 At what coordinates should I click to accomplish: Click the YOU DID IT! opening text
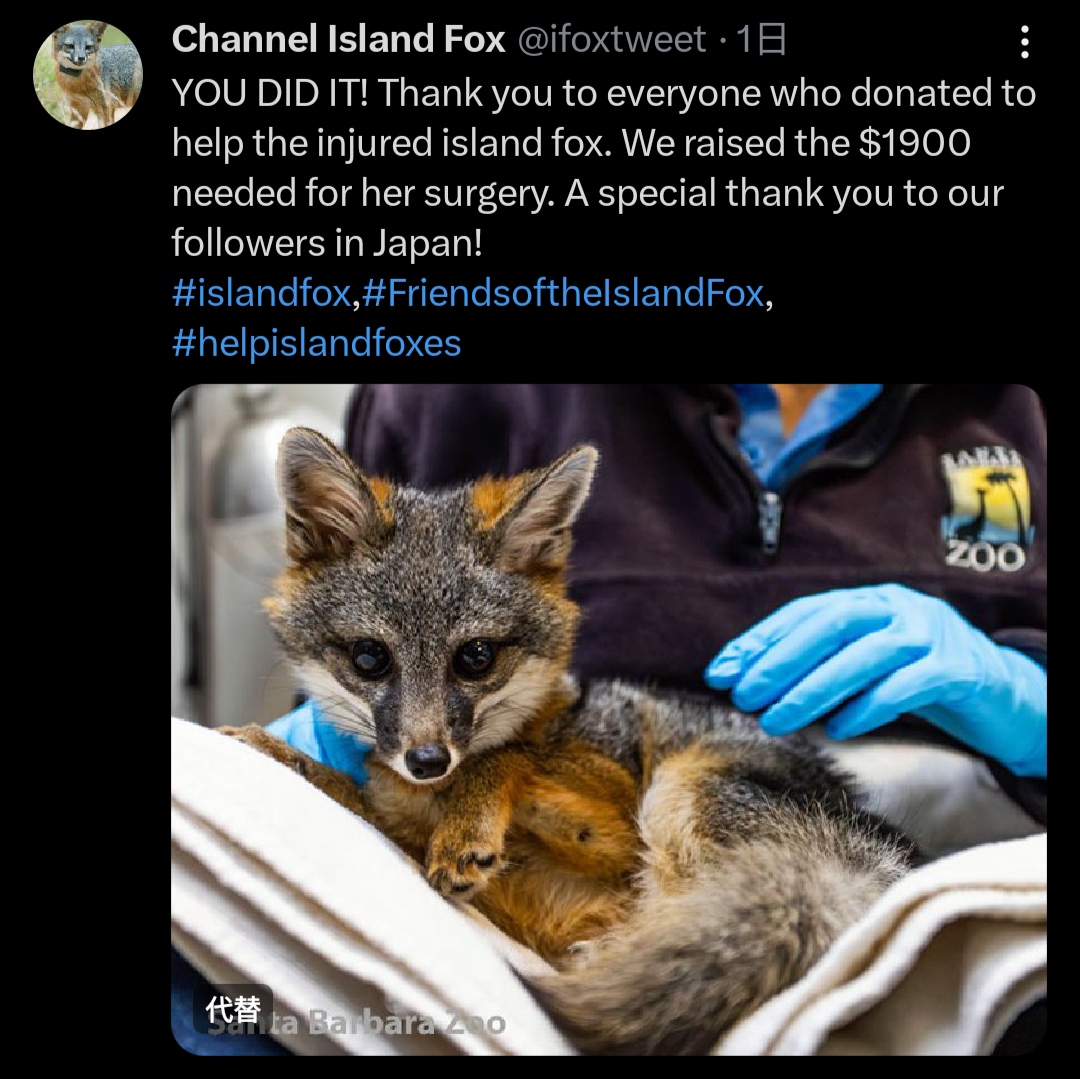tap(270, 92)
